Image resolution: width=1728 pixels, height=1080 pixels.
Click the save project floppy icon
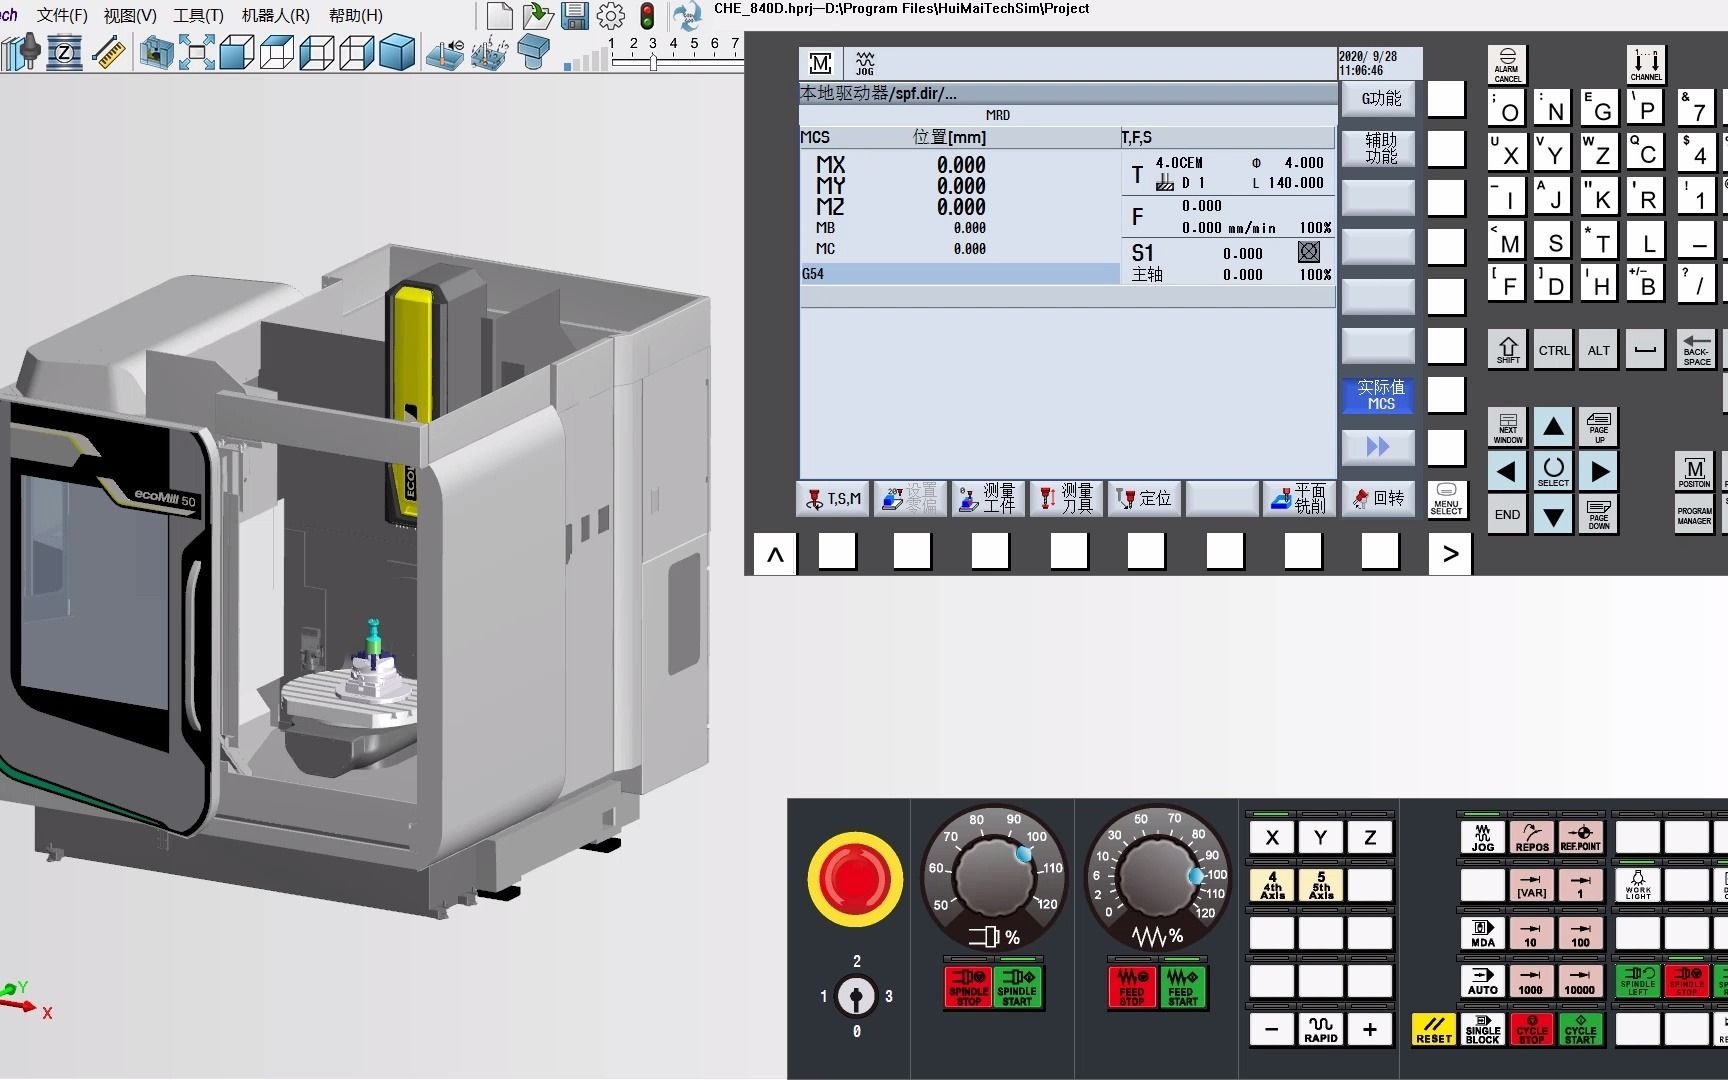click(x=574, y=15)
